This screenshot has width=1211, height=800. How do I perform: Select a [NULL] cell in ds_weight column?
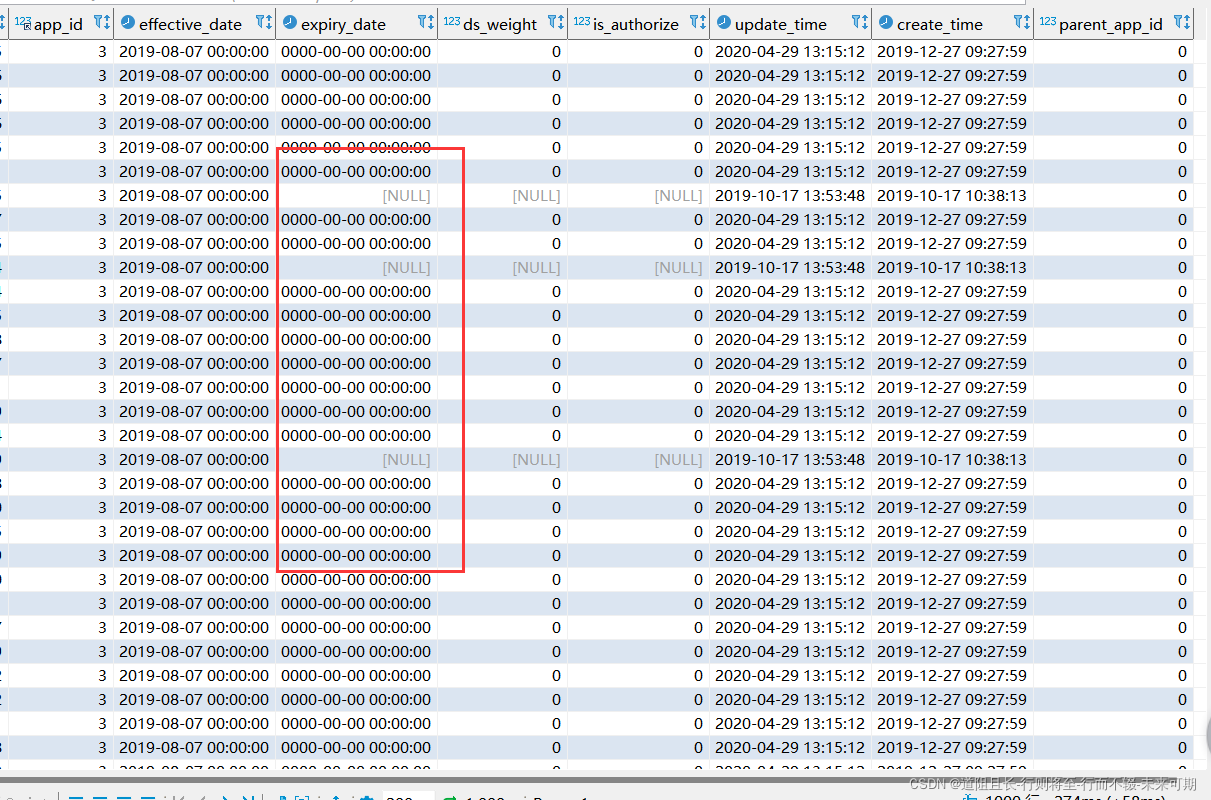(x=537, y=195)
